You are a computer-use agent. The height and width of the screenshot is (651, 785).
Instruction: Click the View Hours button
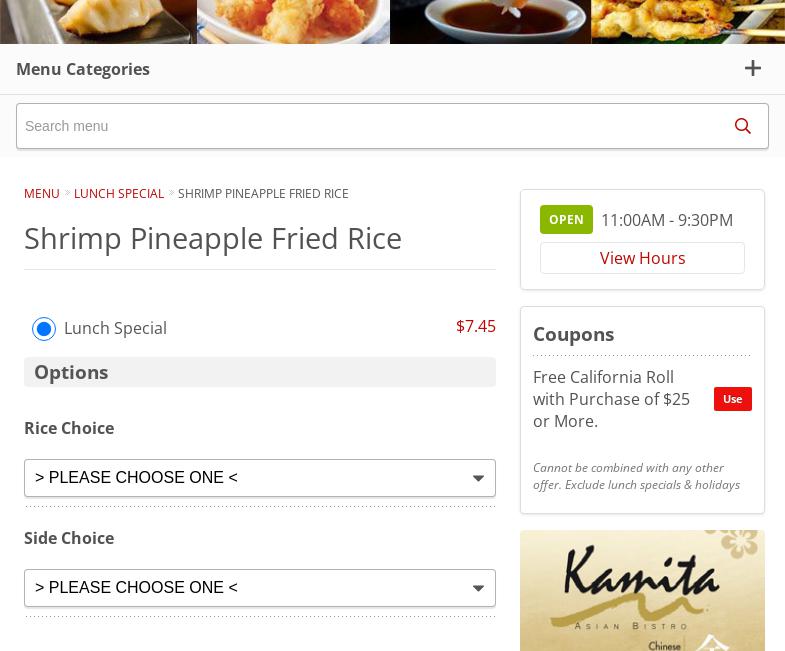(642, 258)
